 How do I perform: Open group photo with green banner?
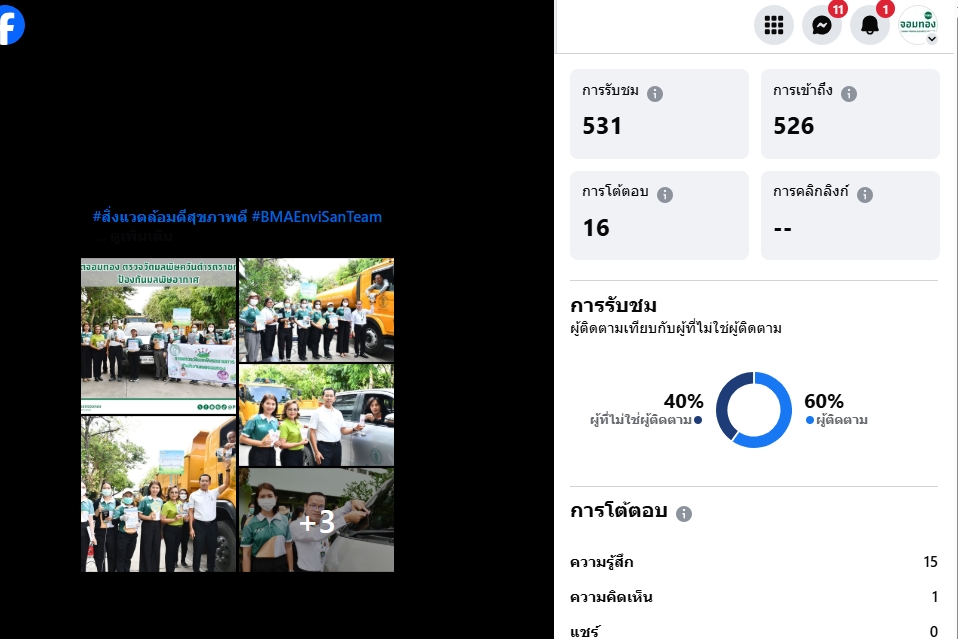(x=158, y=336)
